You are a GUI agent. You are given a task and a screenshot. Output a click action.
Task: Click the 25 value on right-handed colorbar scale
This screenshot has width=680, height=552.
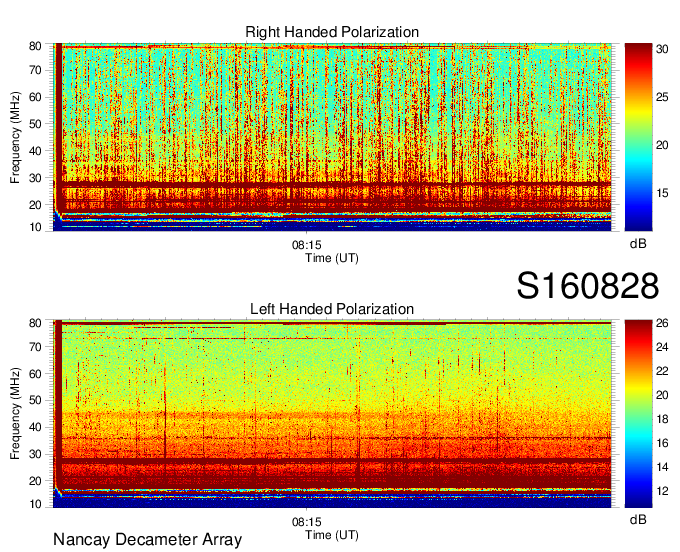pos(662,97)
